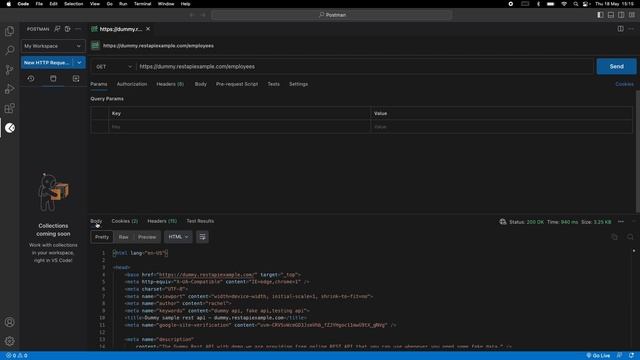Open editor more actions ellipsis
Screen dimensions: 640x360
tap(631, 29)
